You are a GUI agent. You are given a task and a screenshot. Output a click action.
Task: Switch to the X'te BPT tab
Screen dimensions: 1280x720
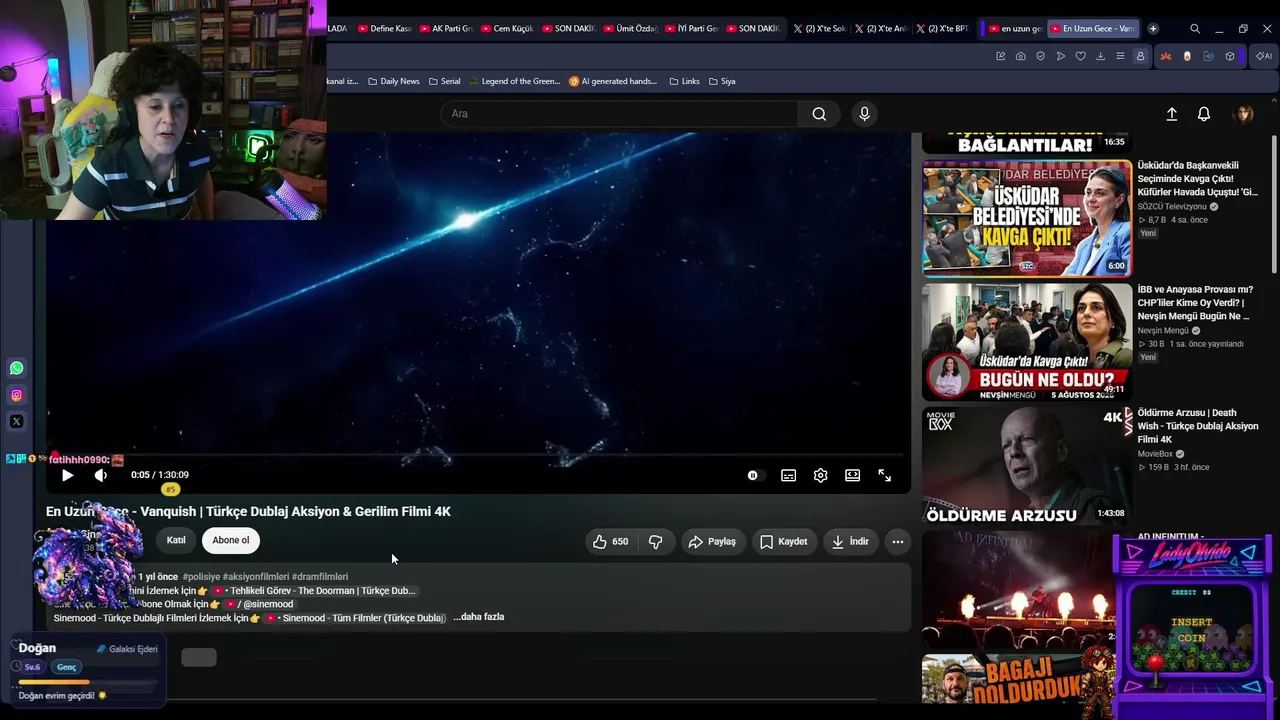click(x=942, y=29)
